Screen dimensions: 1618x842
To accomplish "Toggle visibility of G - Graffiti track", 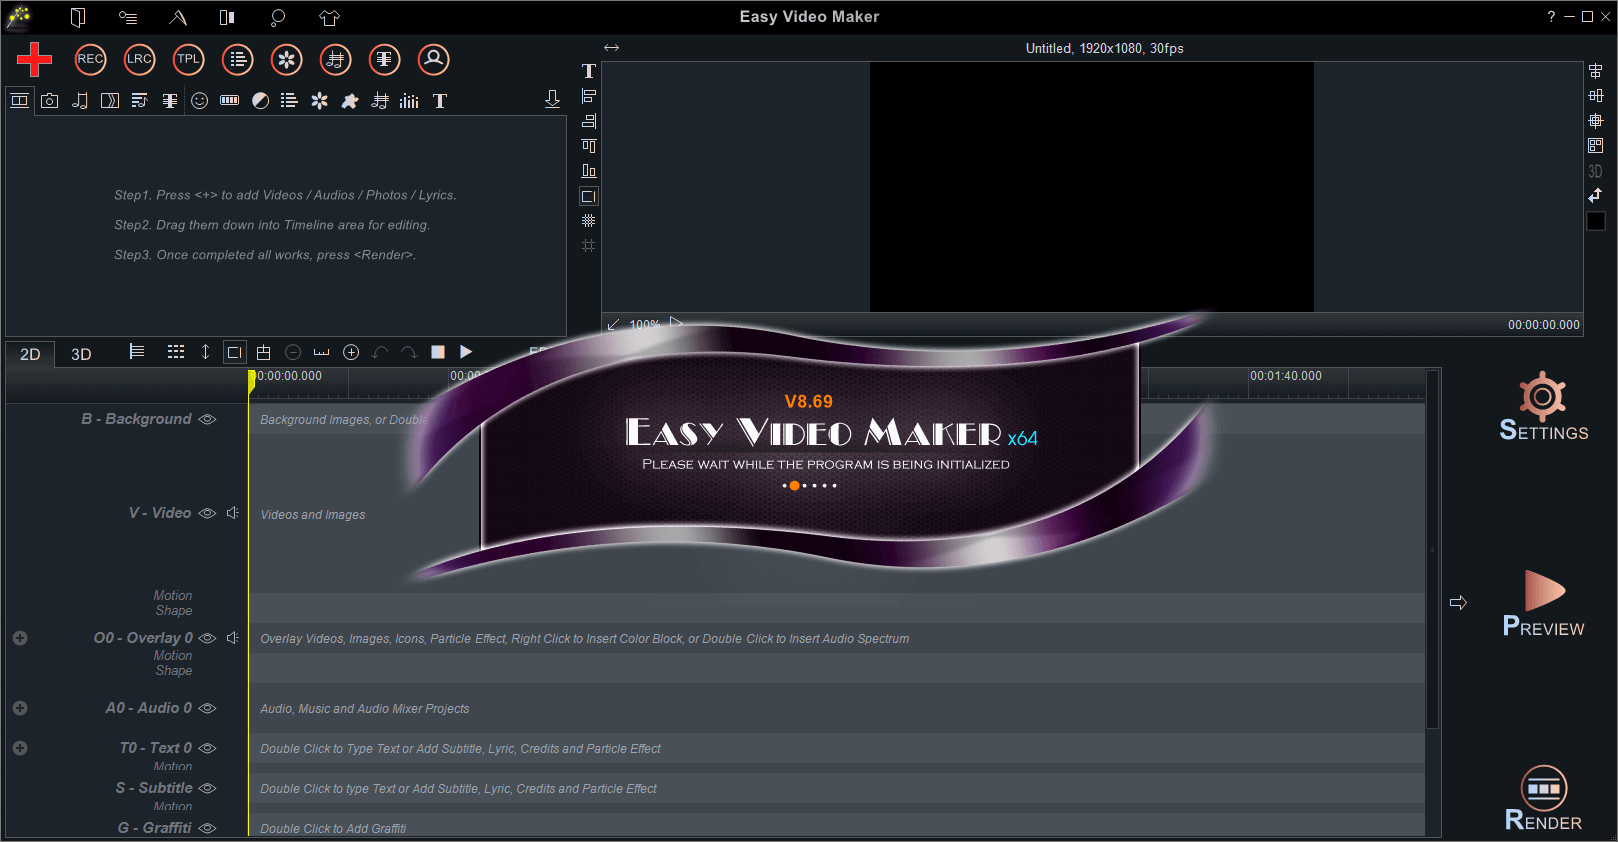I will (207, 828).
